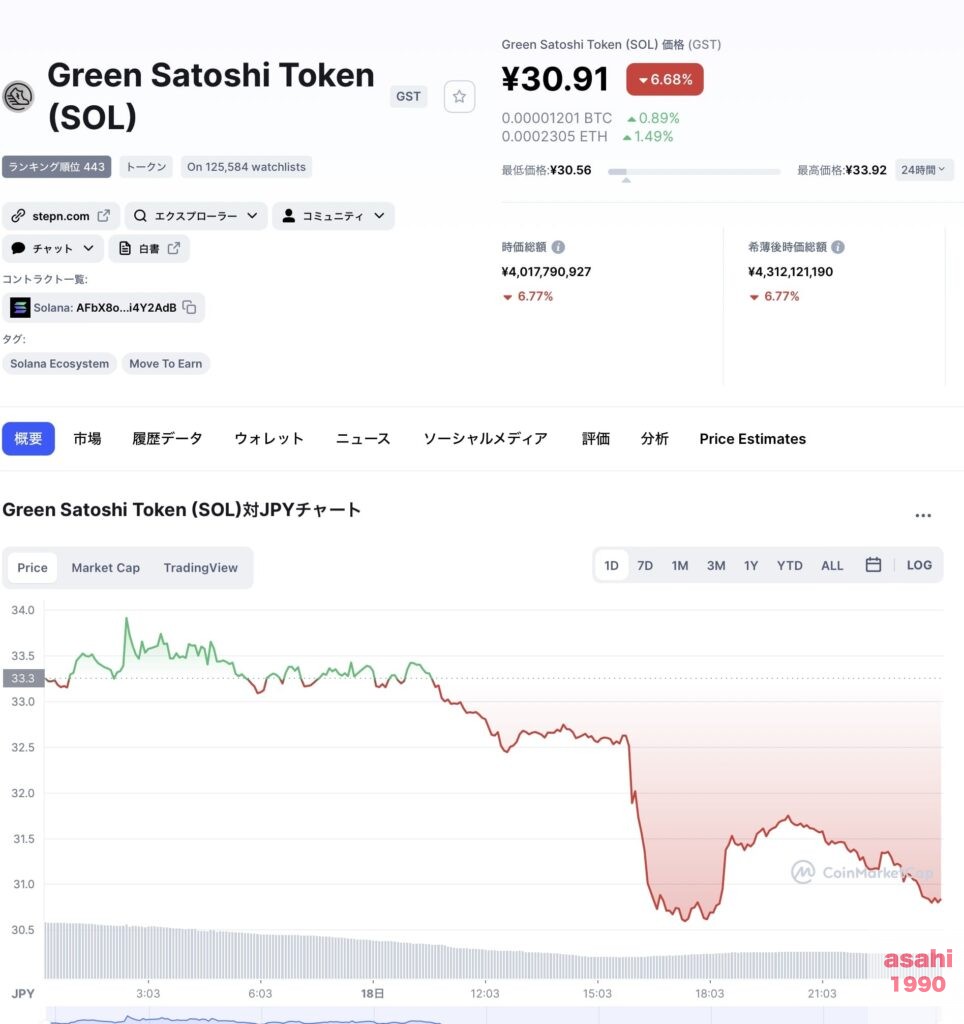This screenshot has width=964, height=1024.
Task: Select the 7D chart time range
Action: pyautogui.click(x=645, y=566)
